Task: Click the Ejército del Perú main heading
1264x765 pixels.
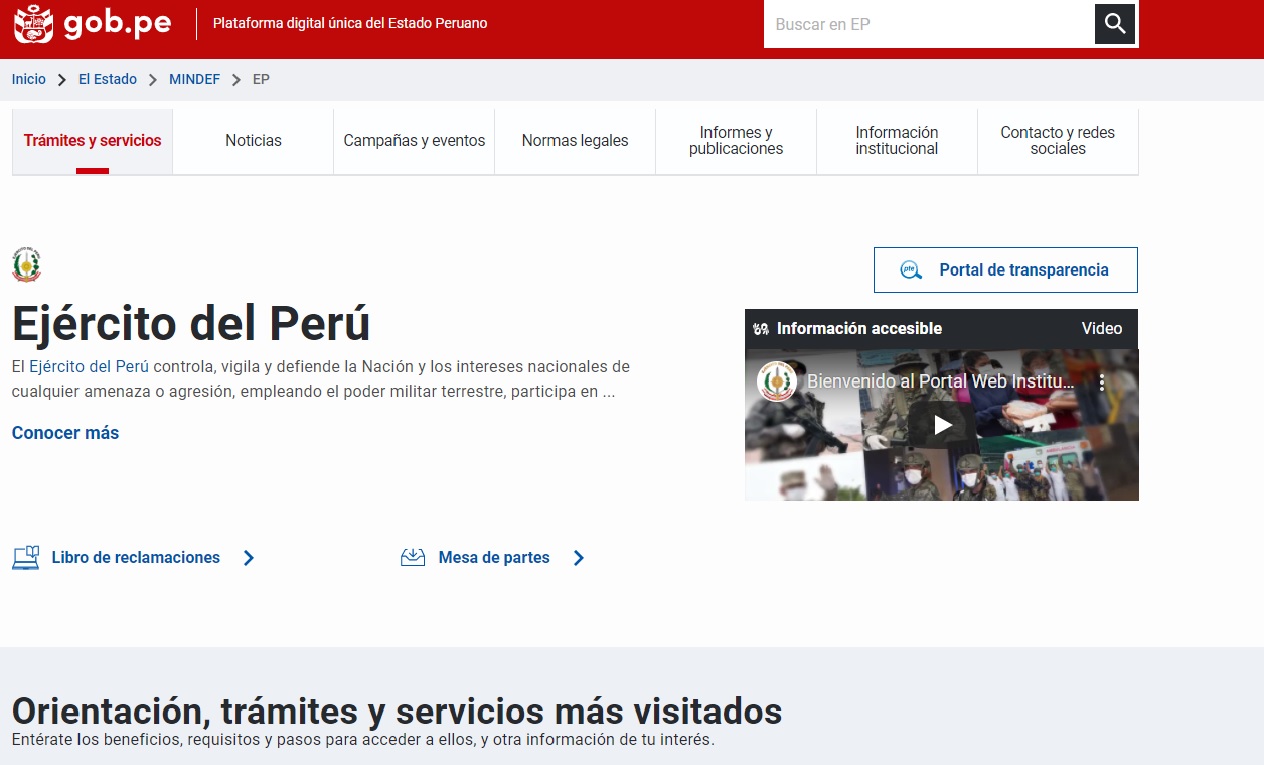Action: [x=191, y=323]
